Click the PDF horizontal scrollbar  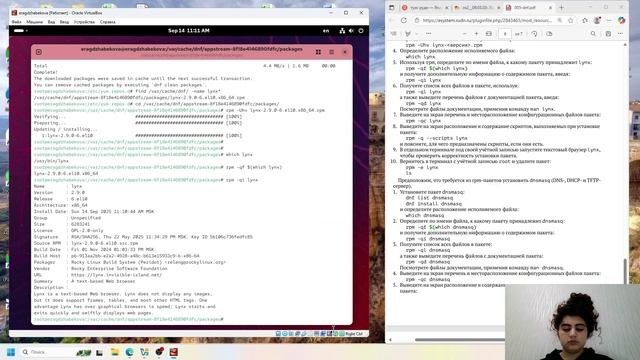click(460, 340)
